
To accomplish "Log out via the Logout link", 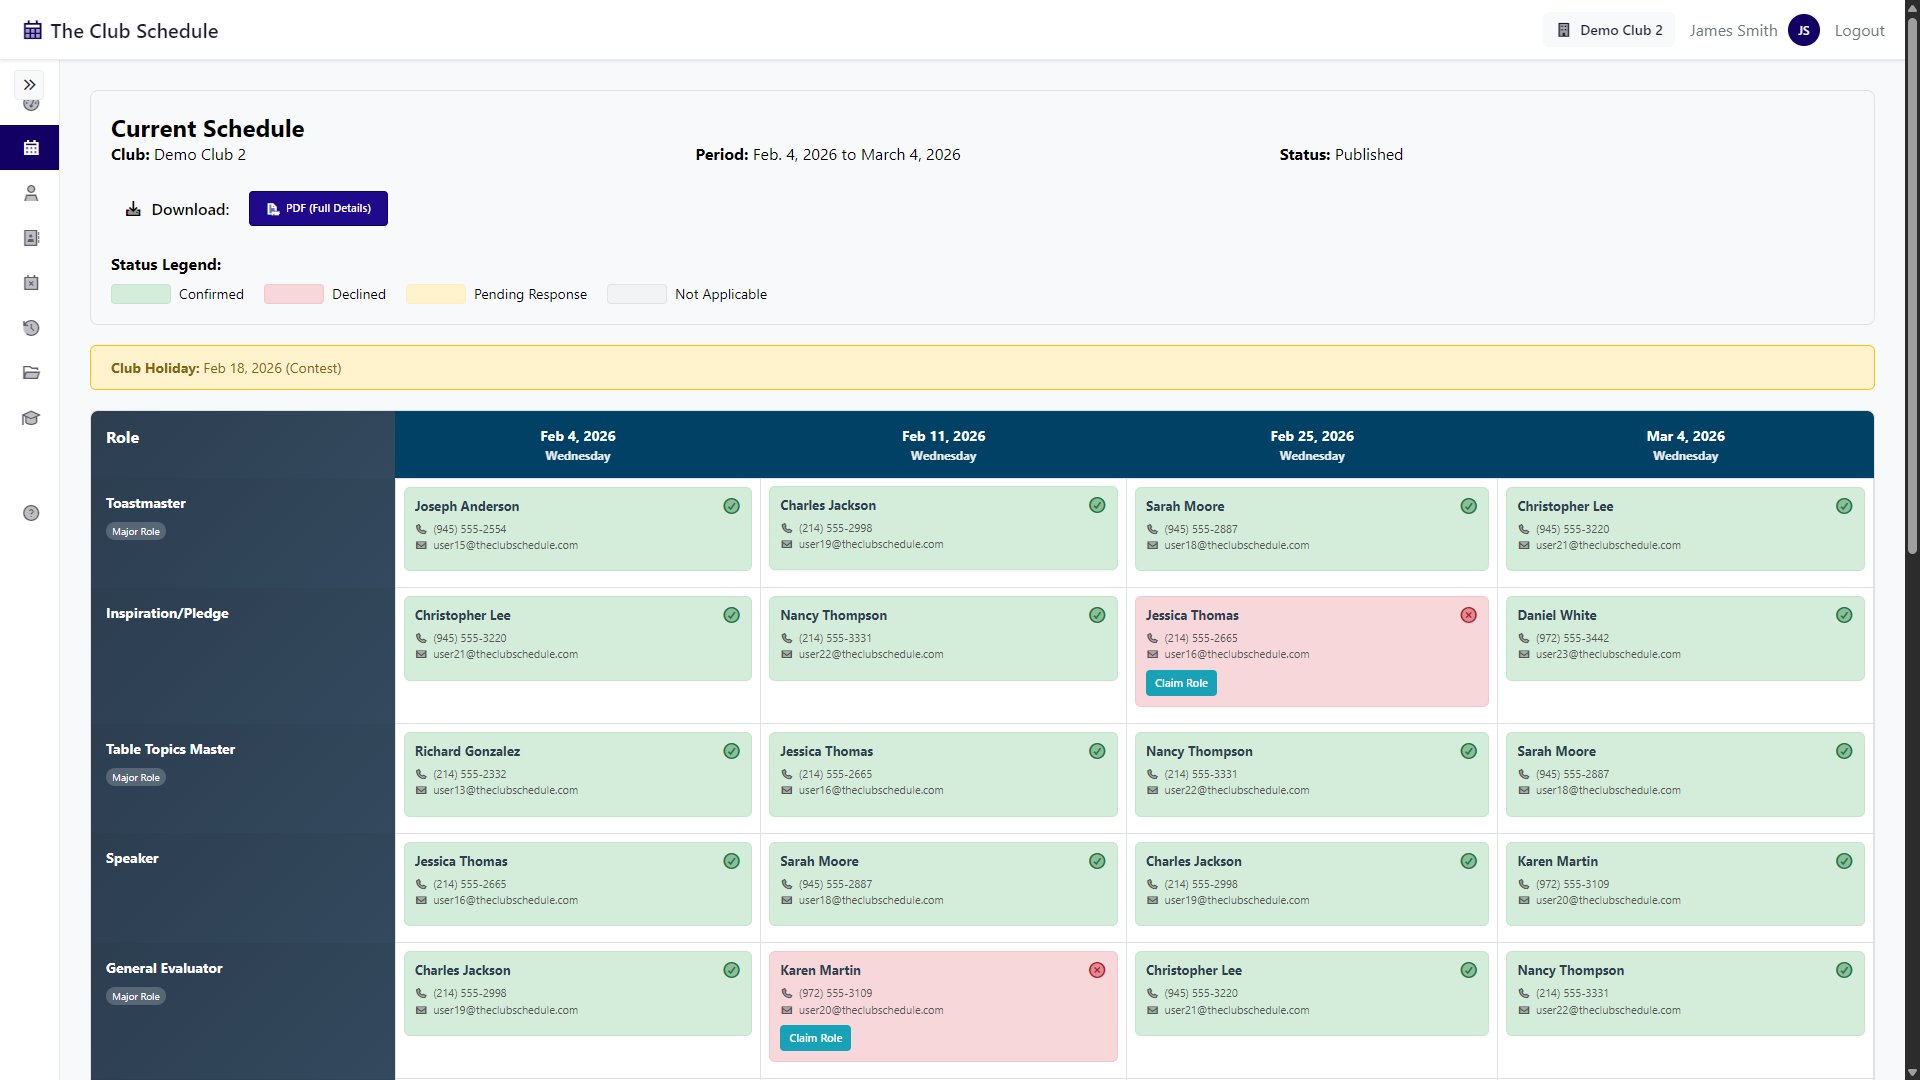I will (1859, 31).
